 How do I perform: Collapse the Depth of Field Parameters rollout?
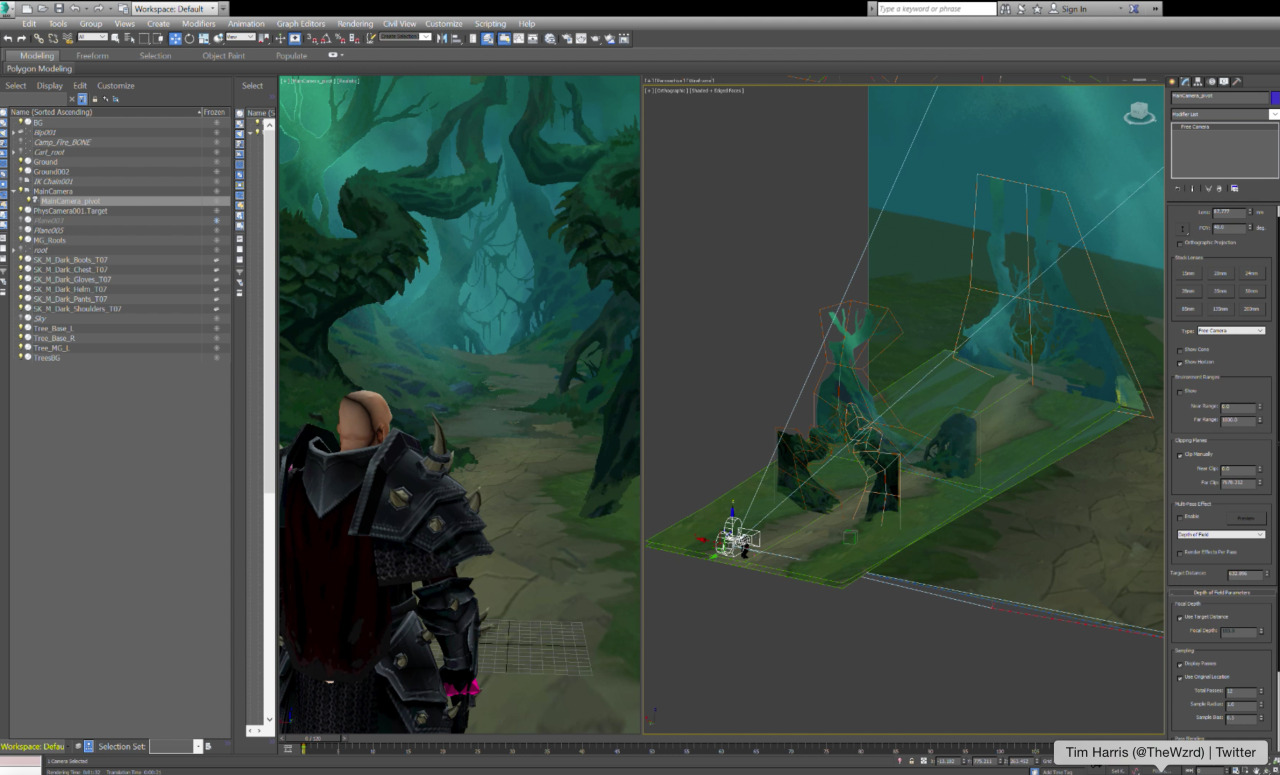(x=1222, y=593)
